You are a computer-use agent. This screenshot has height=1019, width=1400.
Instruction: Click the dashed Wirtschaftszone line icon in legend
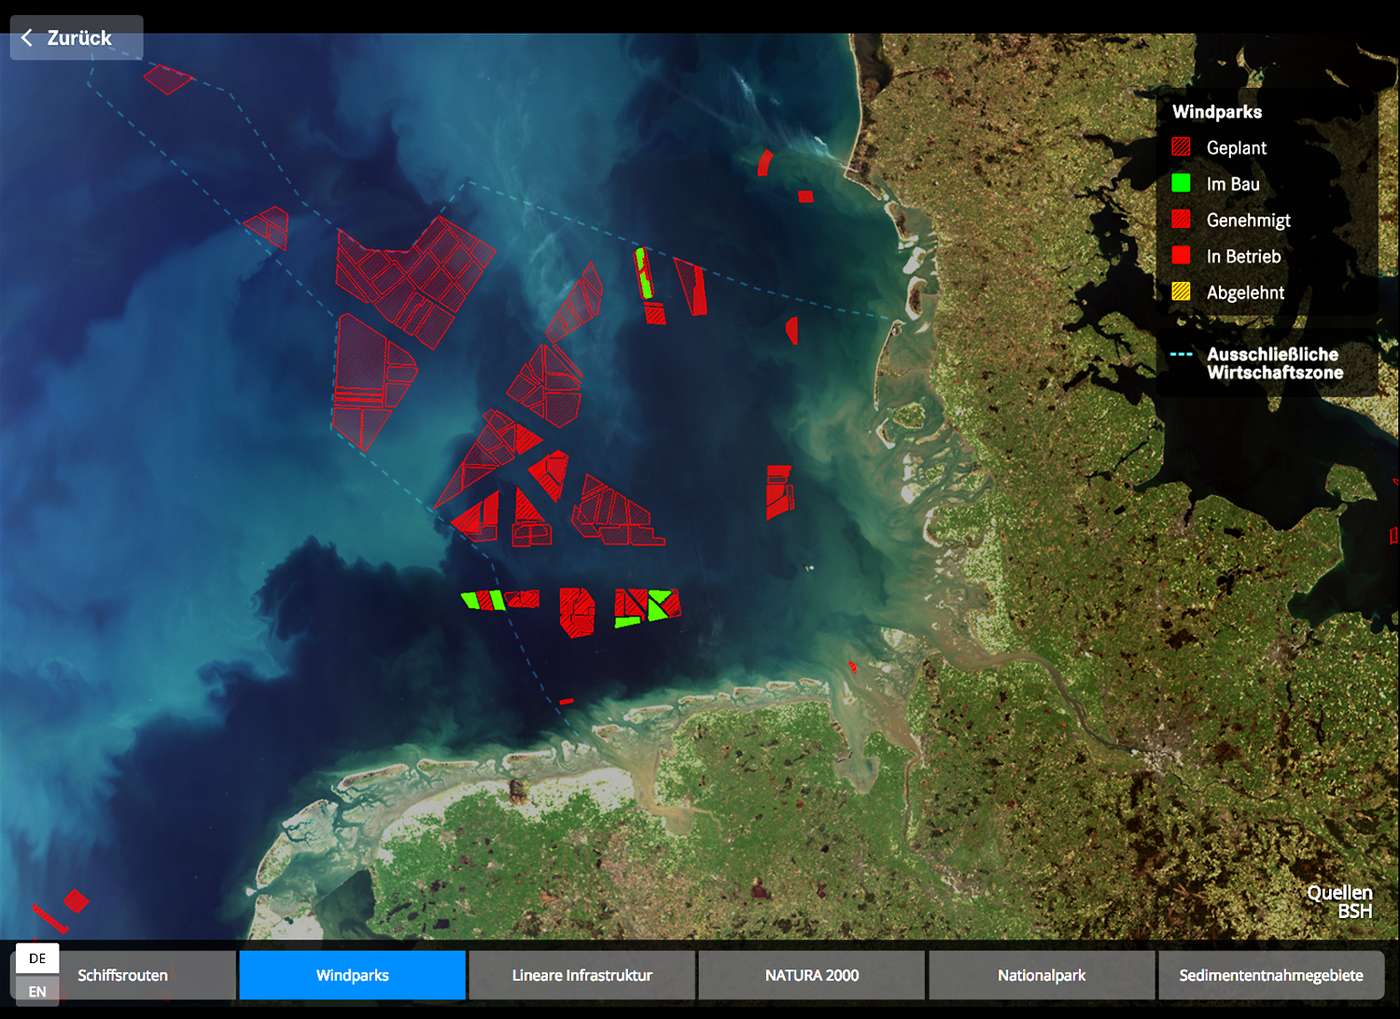coord(1181,354)
